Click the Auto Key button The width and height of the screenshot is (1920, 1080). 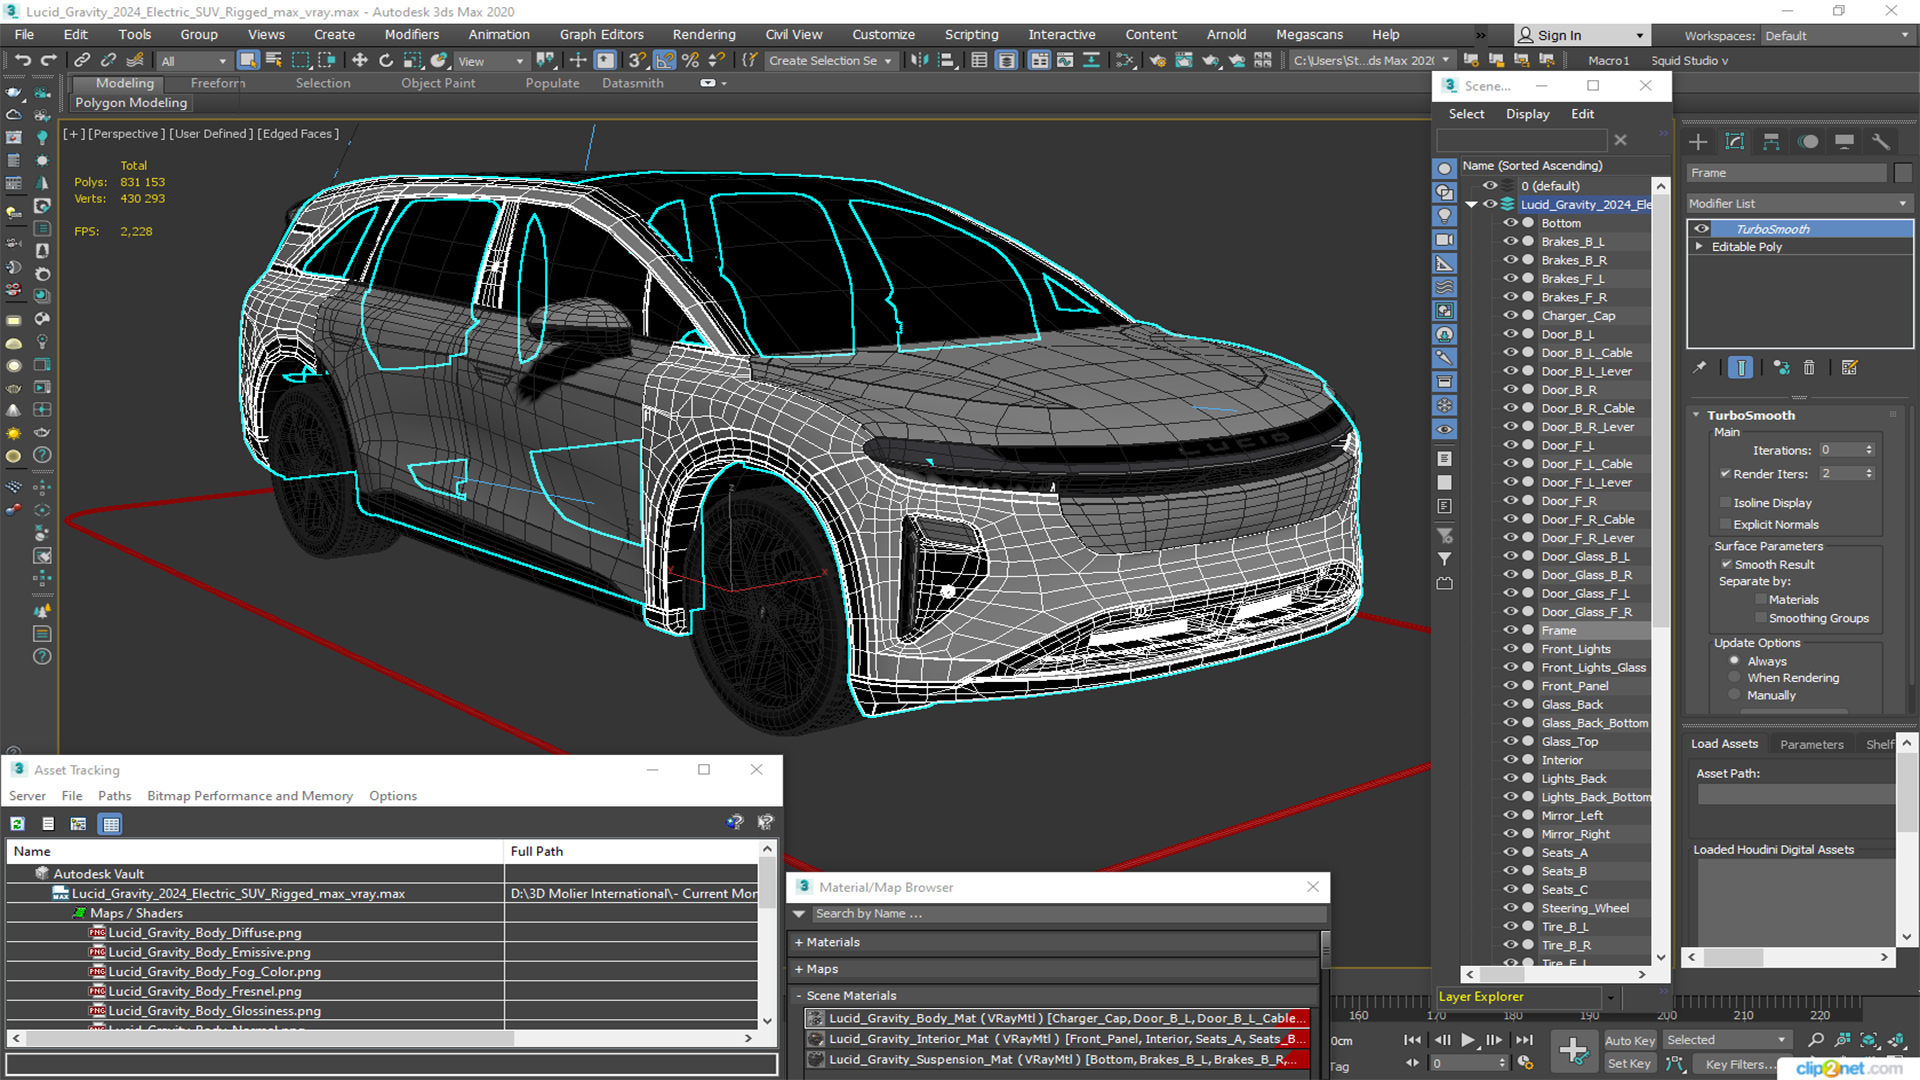1630,1041
